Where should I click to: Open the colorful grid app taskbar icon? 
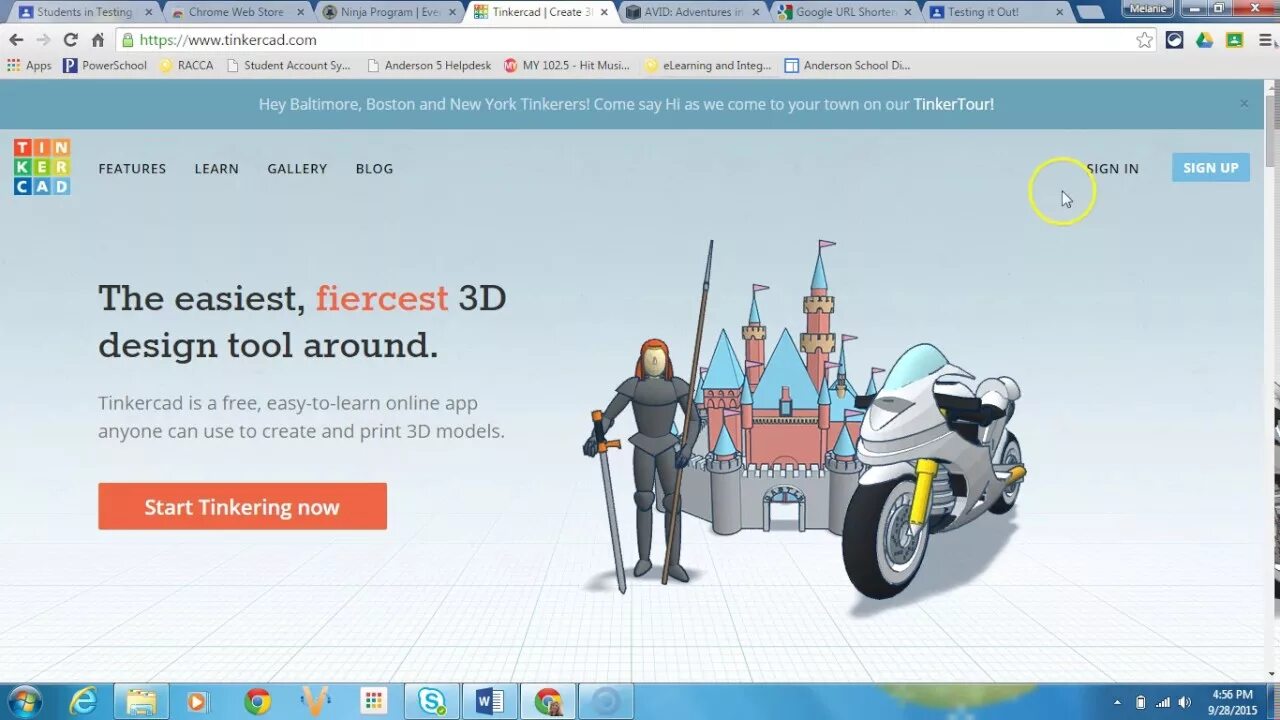pyautogui.click(x=373, y=701)
